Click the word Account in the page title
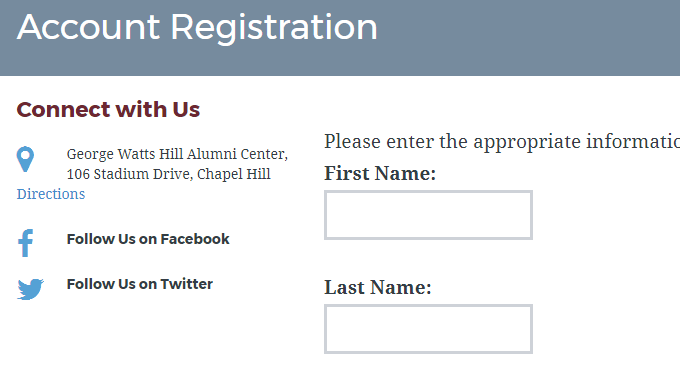The image size is (680, 366). [x=88, y=27]
